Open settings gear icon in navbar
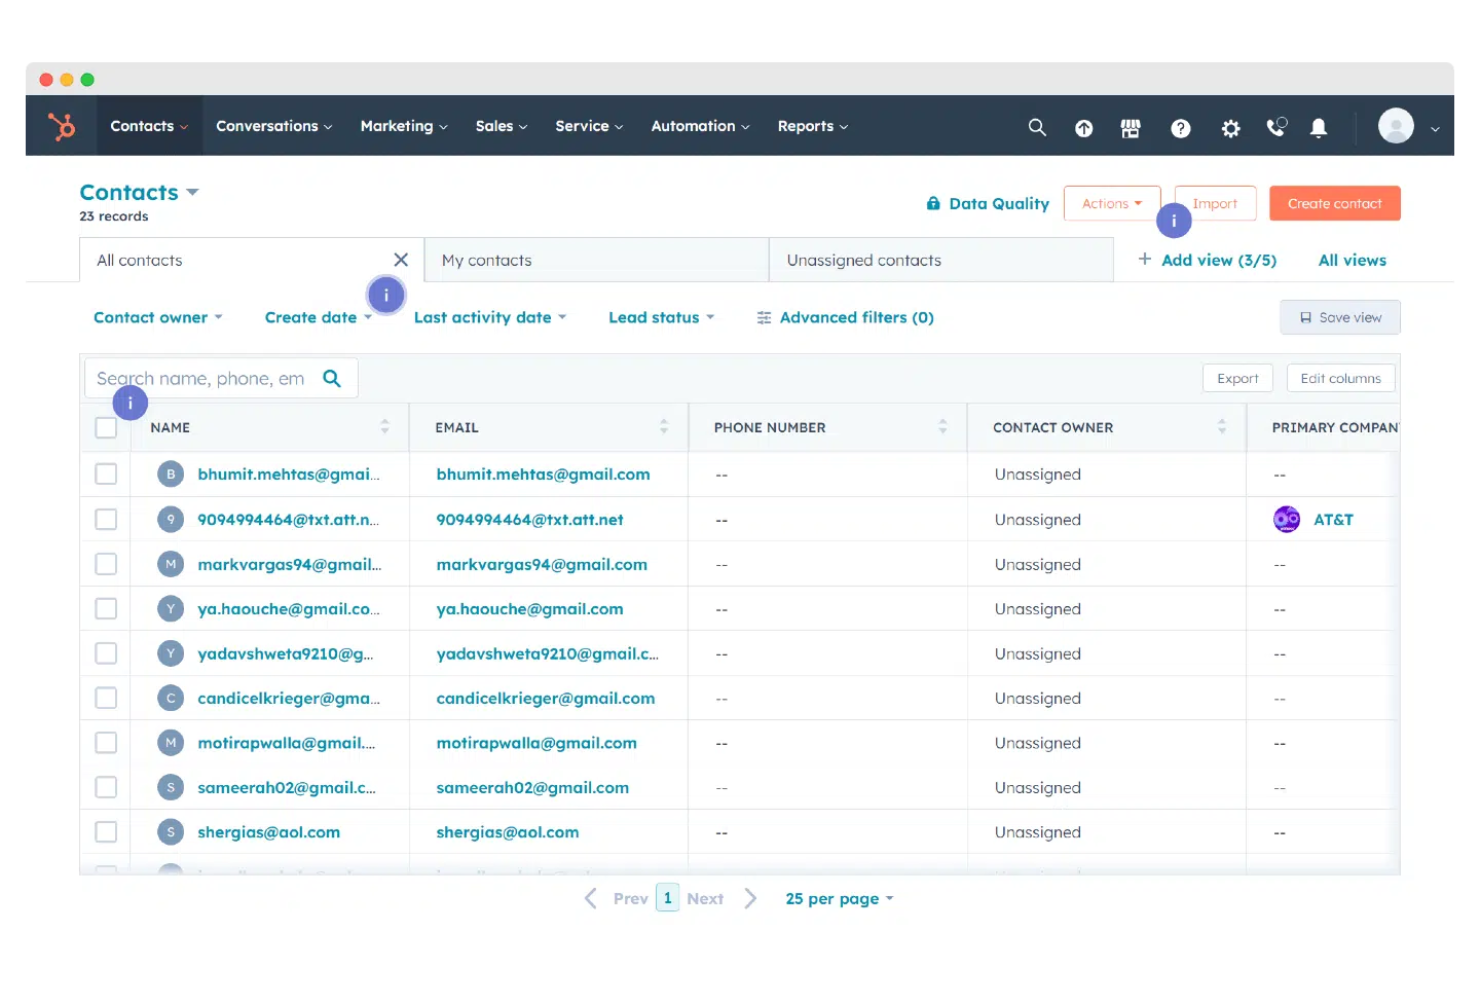The image size is (1480, 987). (x=1231, y=128)
